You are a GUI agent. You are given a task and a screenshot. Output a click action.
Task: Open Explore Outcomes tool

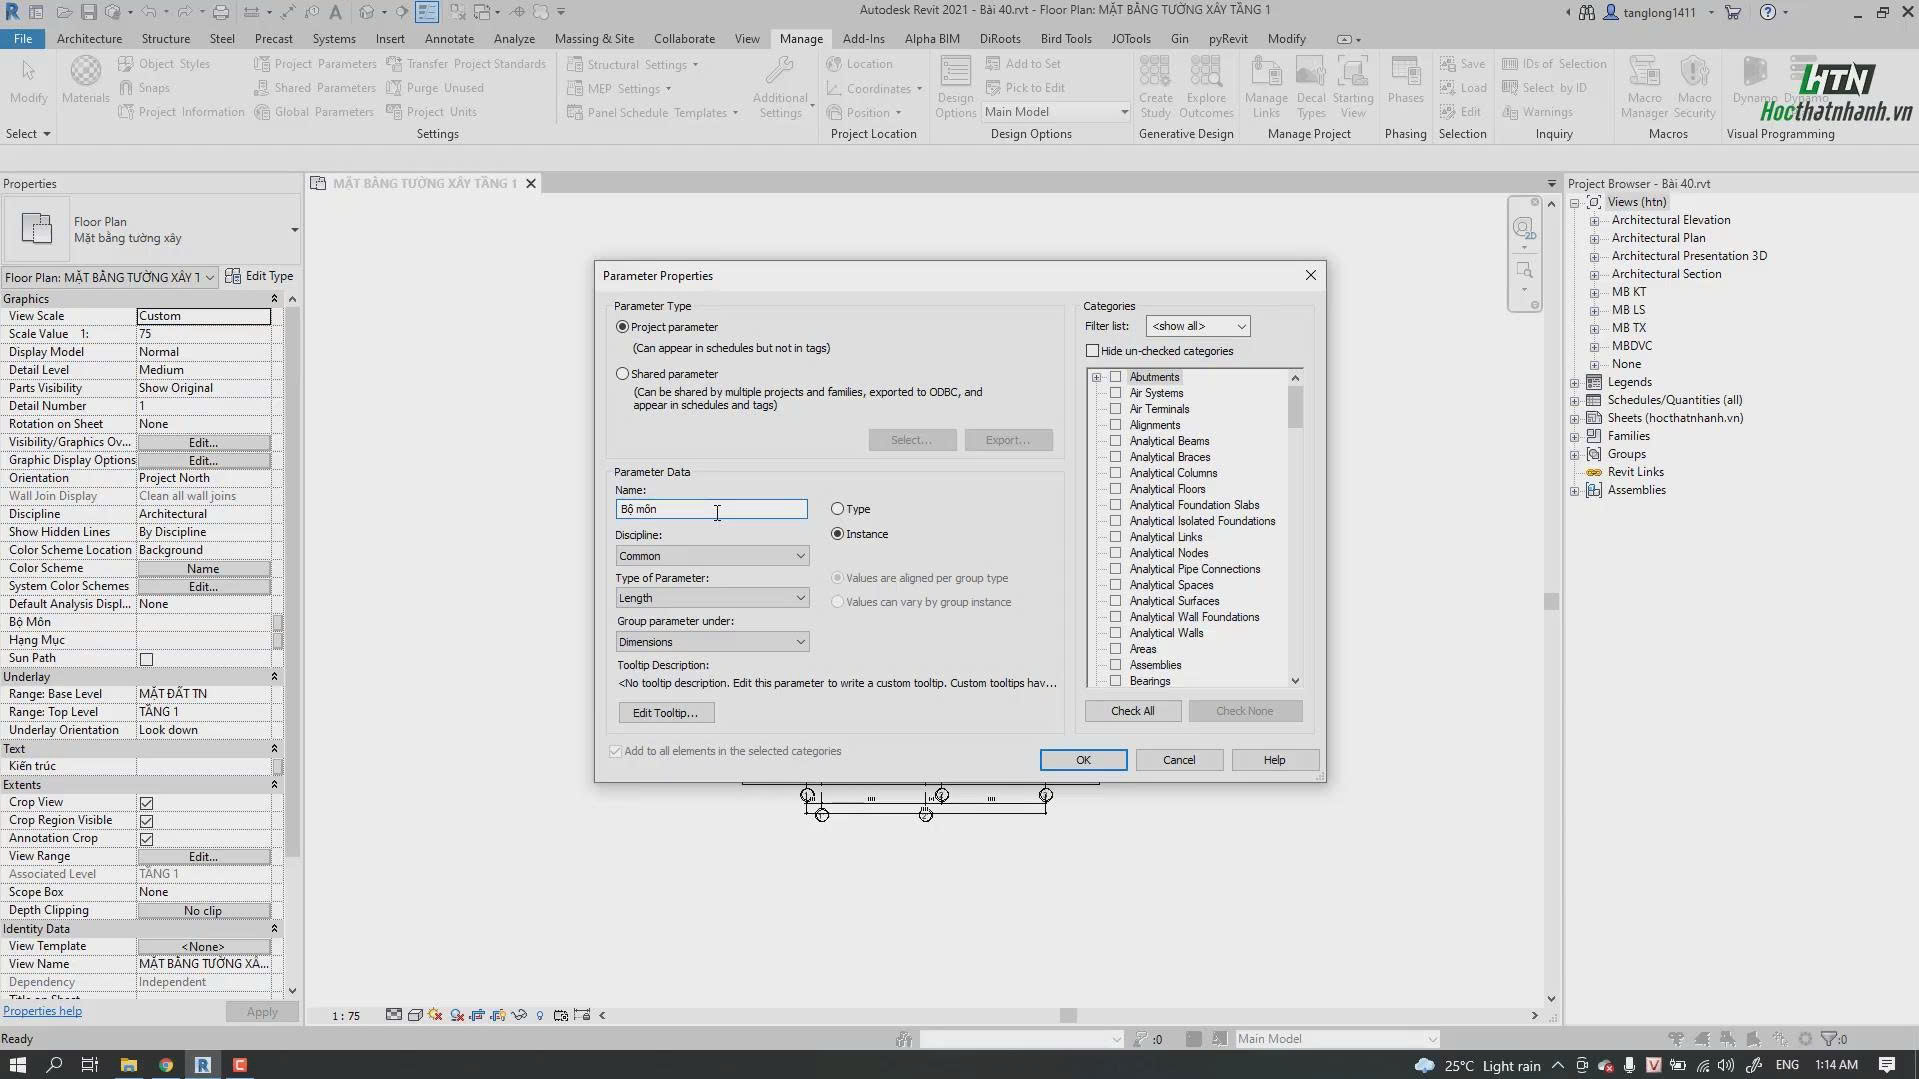(1206, 88)
